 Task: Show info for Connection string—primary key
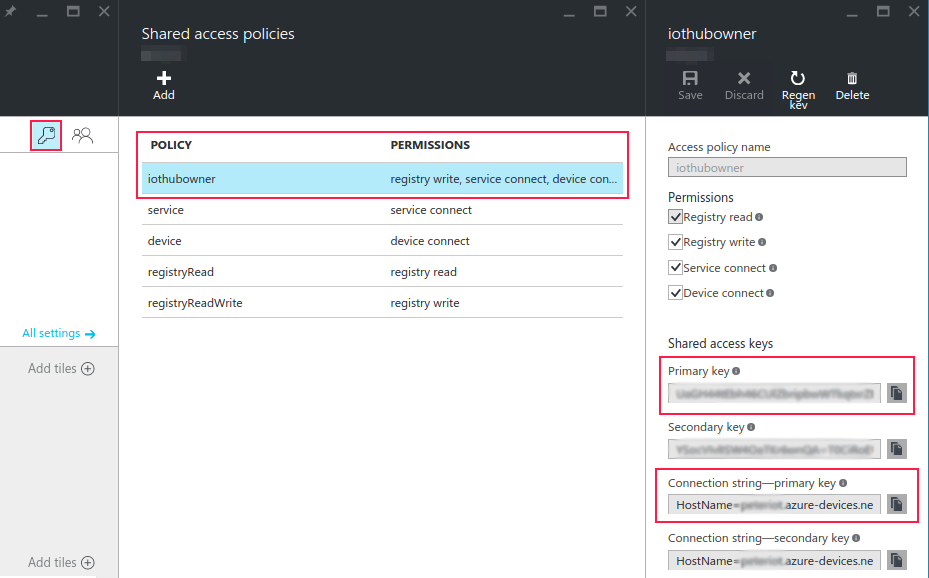[843, 483]
